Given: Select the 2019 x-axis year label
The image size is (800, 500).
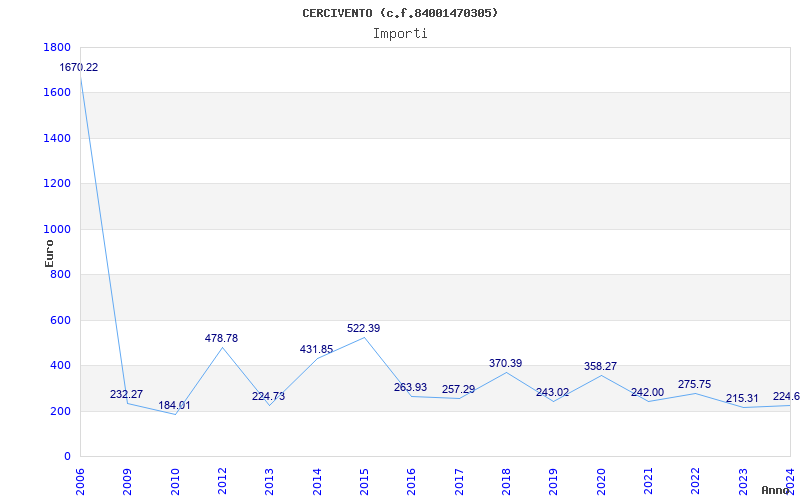Looking at the screenshot, I should pyautogui.click(x=554, y=481).
